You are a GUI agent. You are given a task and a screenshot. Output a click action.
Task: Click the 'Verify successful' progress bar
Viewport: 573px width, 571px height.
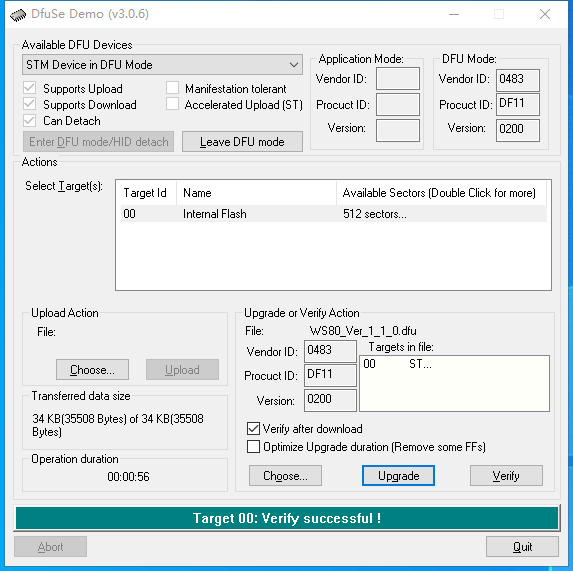coord(287,518)
